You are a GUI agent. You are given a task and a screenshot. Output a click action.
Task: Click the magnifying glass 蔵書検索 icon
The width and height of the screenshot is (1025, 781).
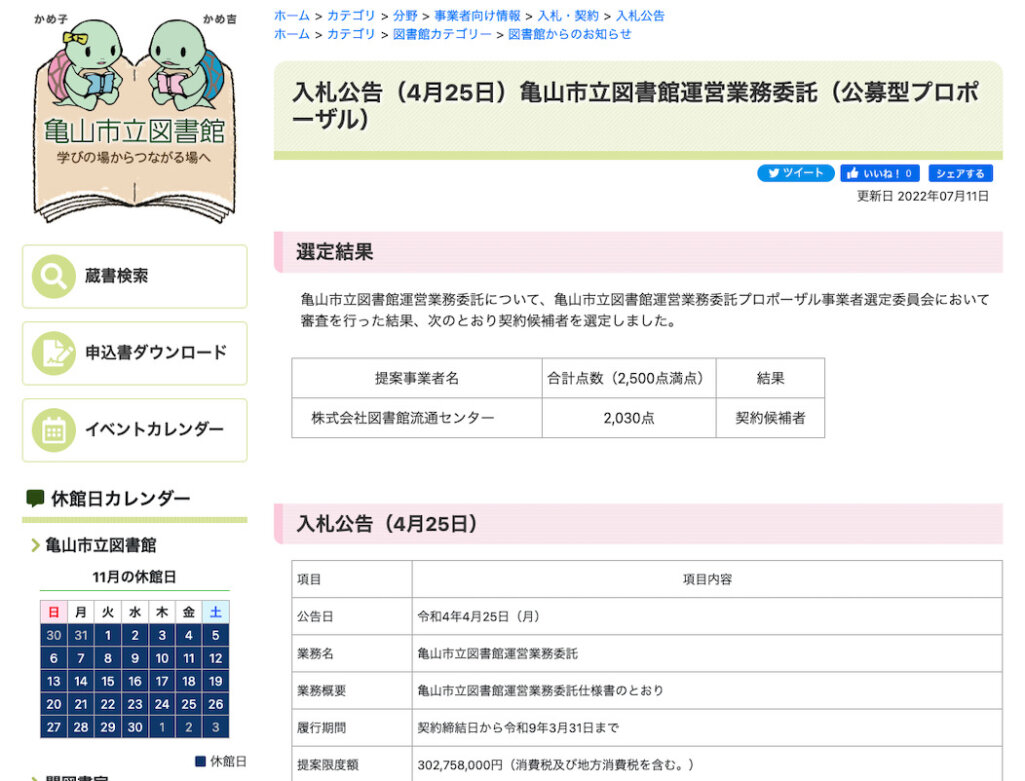[x=54, y=277]
